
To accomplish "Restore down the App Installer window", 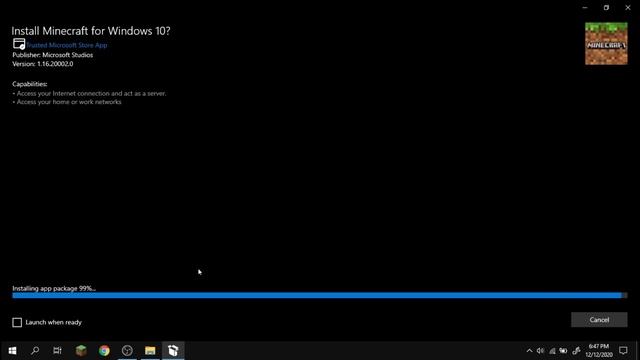I will [606, 8].
